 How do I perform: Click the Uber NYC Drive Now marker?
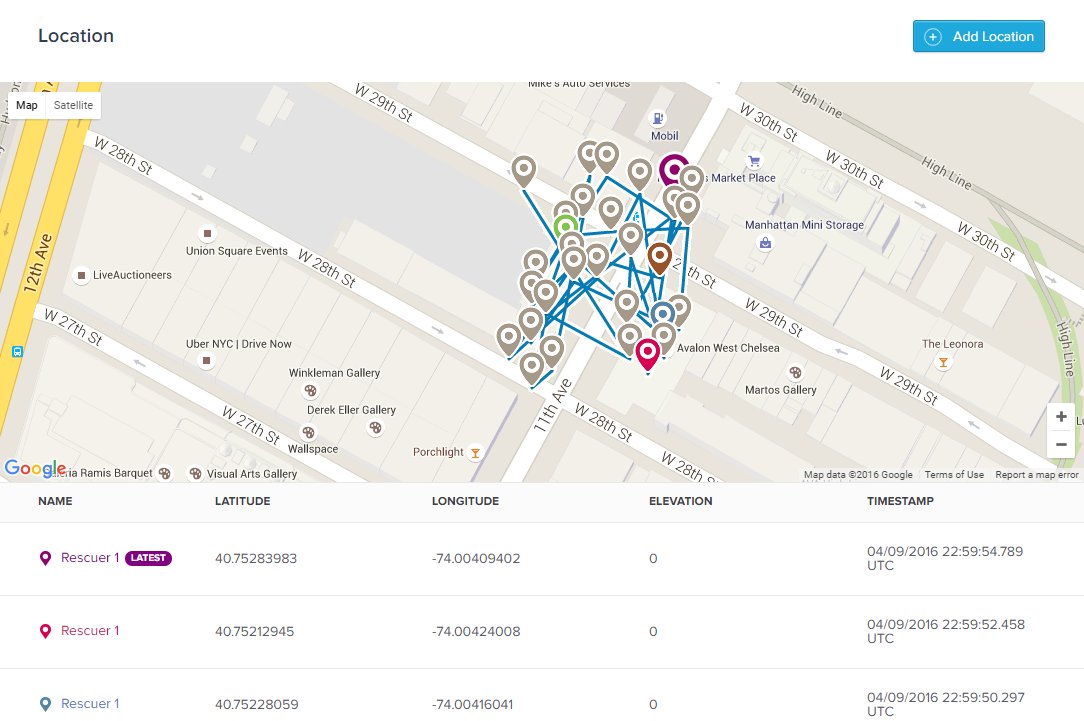pyautogui.click(x=206, y=360)
